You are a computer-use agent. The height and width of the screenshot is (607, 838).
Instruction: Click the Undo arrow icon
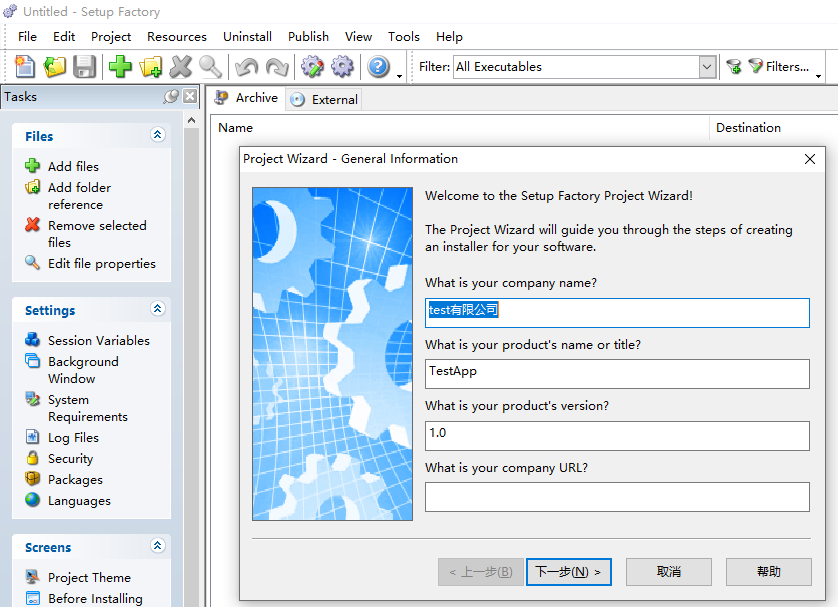pyautogui.click(x=246, y=67)
